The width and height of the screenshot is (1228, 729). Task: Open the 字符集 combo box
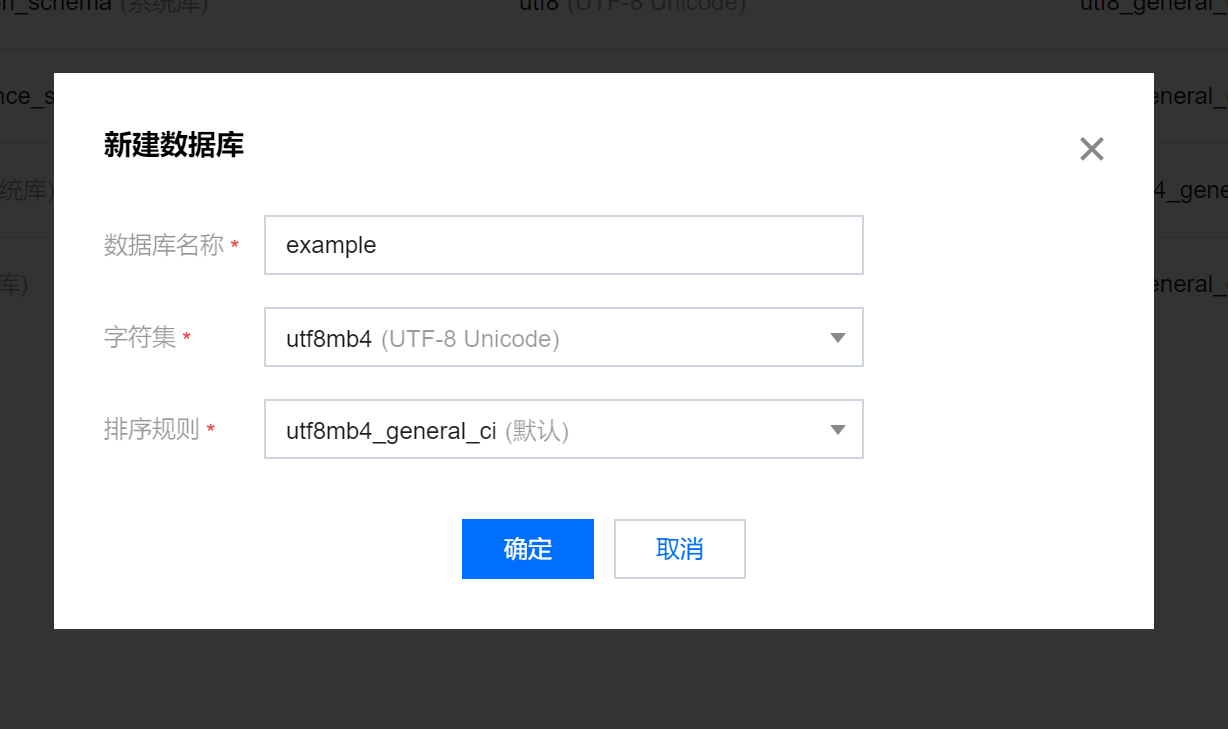coord(563,338)
